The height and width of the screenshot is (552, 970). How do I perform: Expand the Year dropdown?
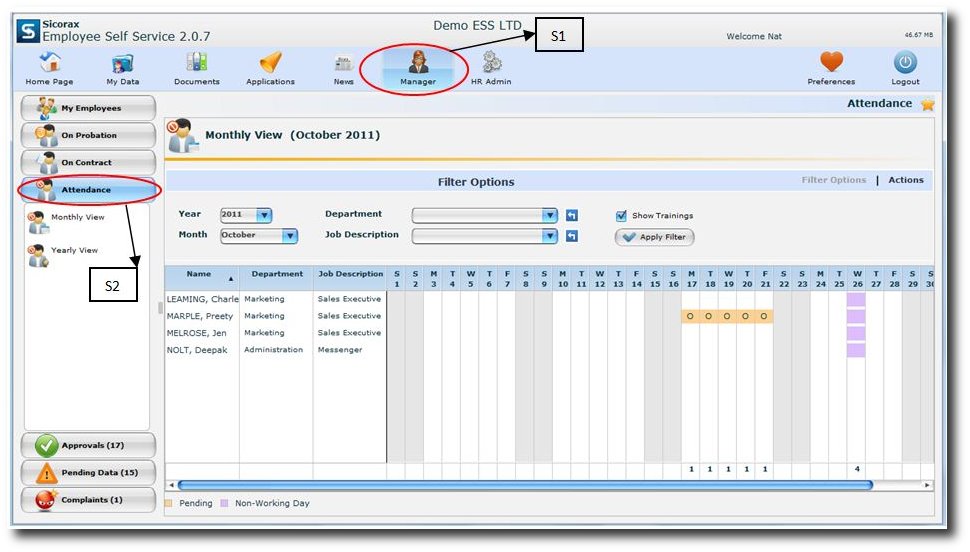pos(263,215)
